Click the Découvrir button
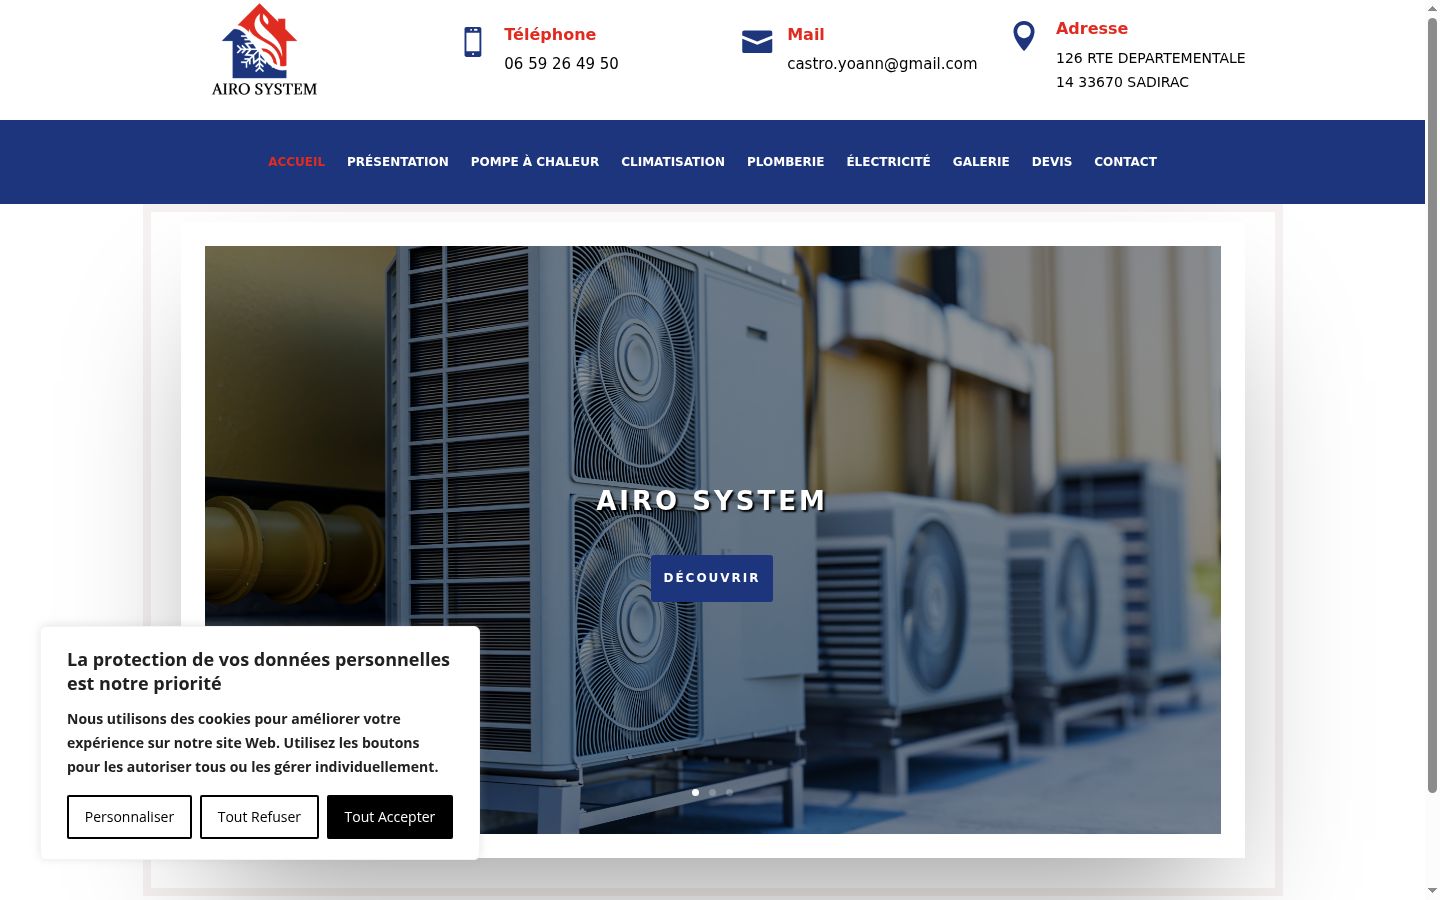 (712, 578)
